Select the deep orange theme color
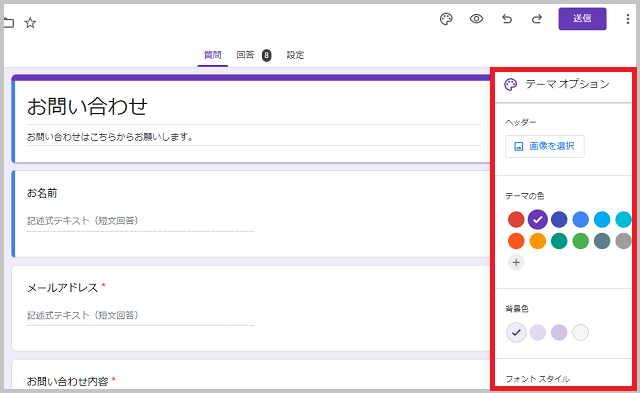The image size is (640, 393). point(516,241)
